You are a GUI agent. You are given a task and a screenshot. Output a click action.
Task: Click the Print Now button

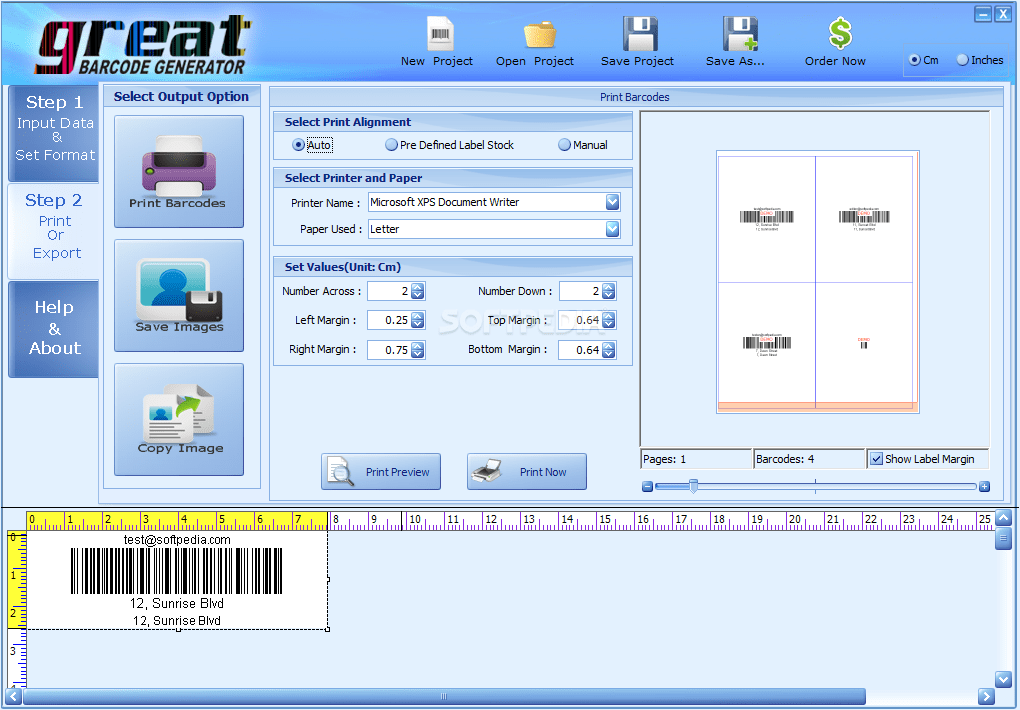click(526, 471)
